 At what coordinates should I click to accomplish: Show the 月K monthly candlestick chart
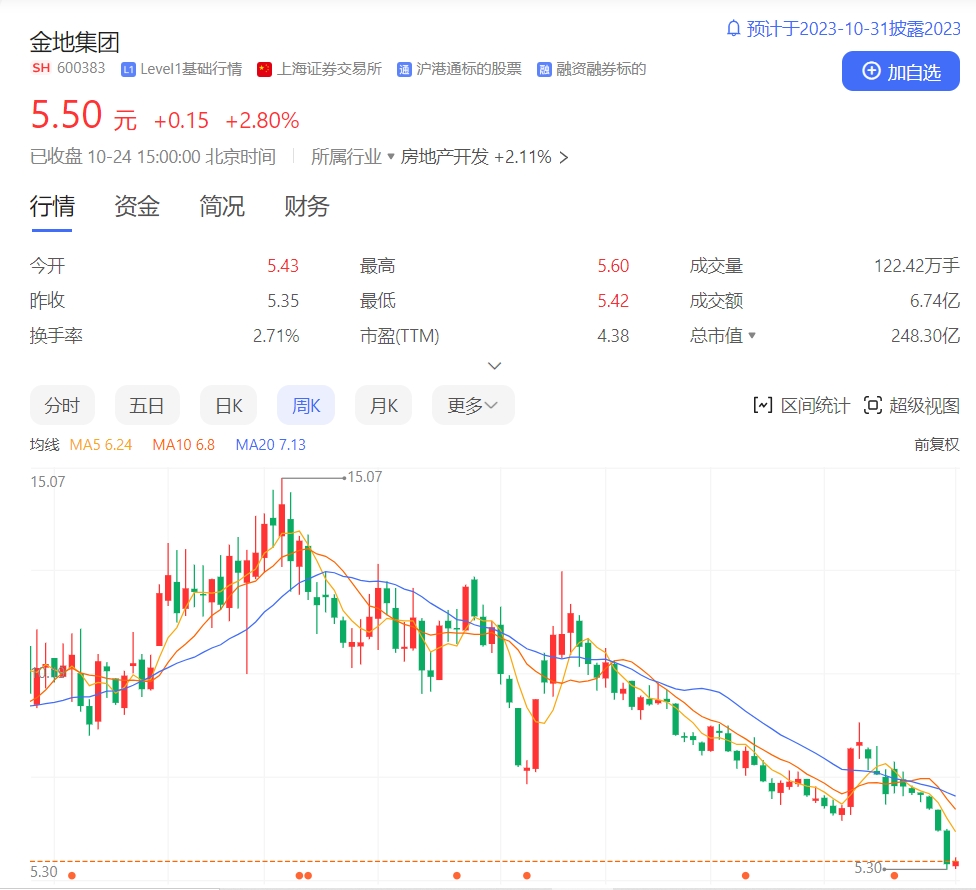tap(383, 406)
